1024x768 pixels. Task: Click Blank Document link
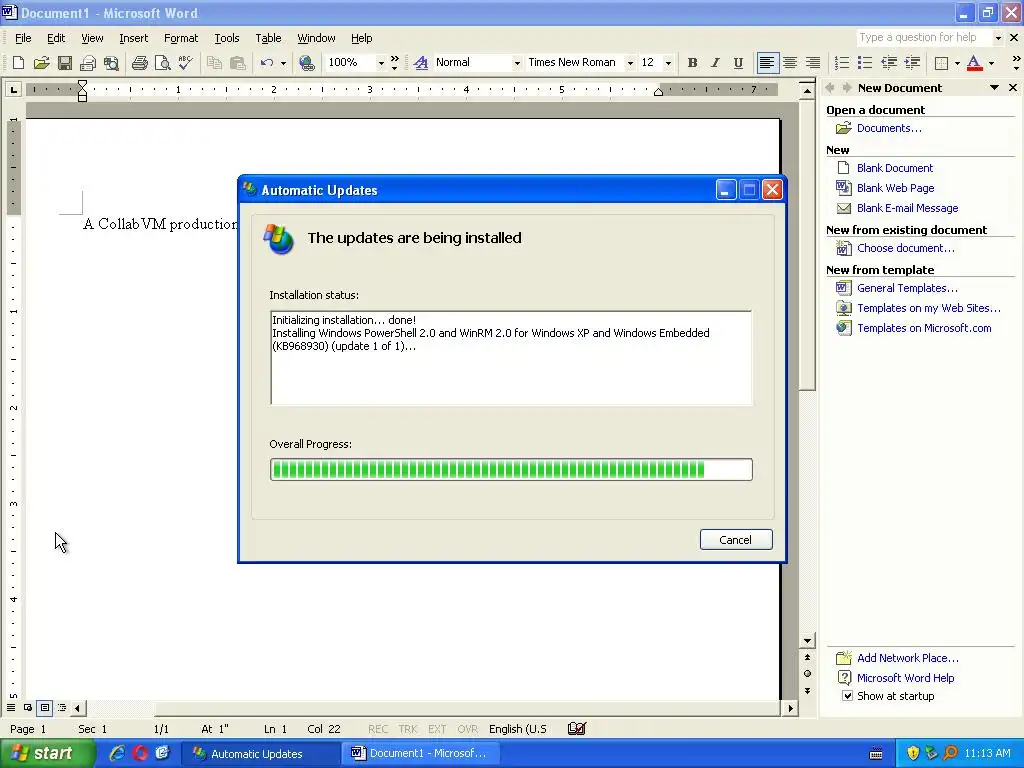[895, 168]
